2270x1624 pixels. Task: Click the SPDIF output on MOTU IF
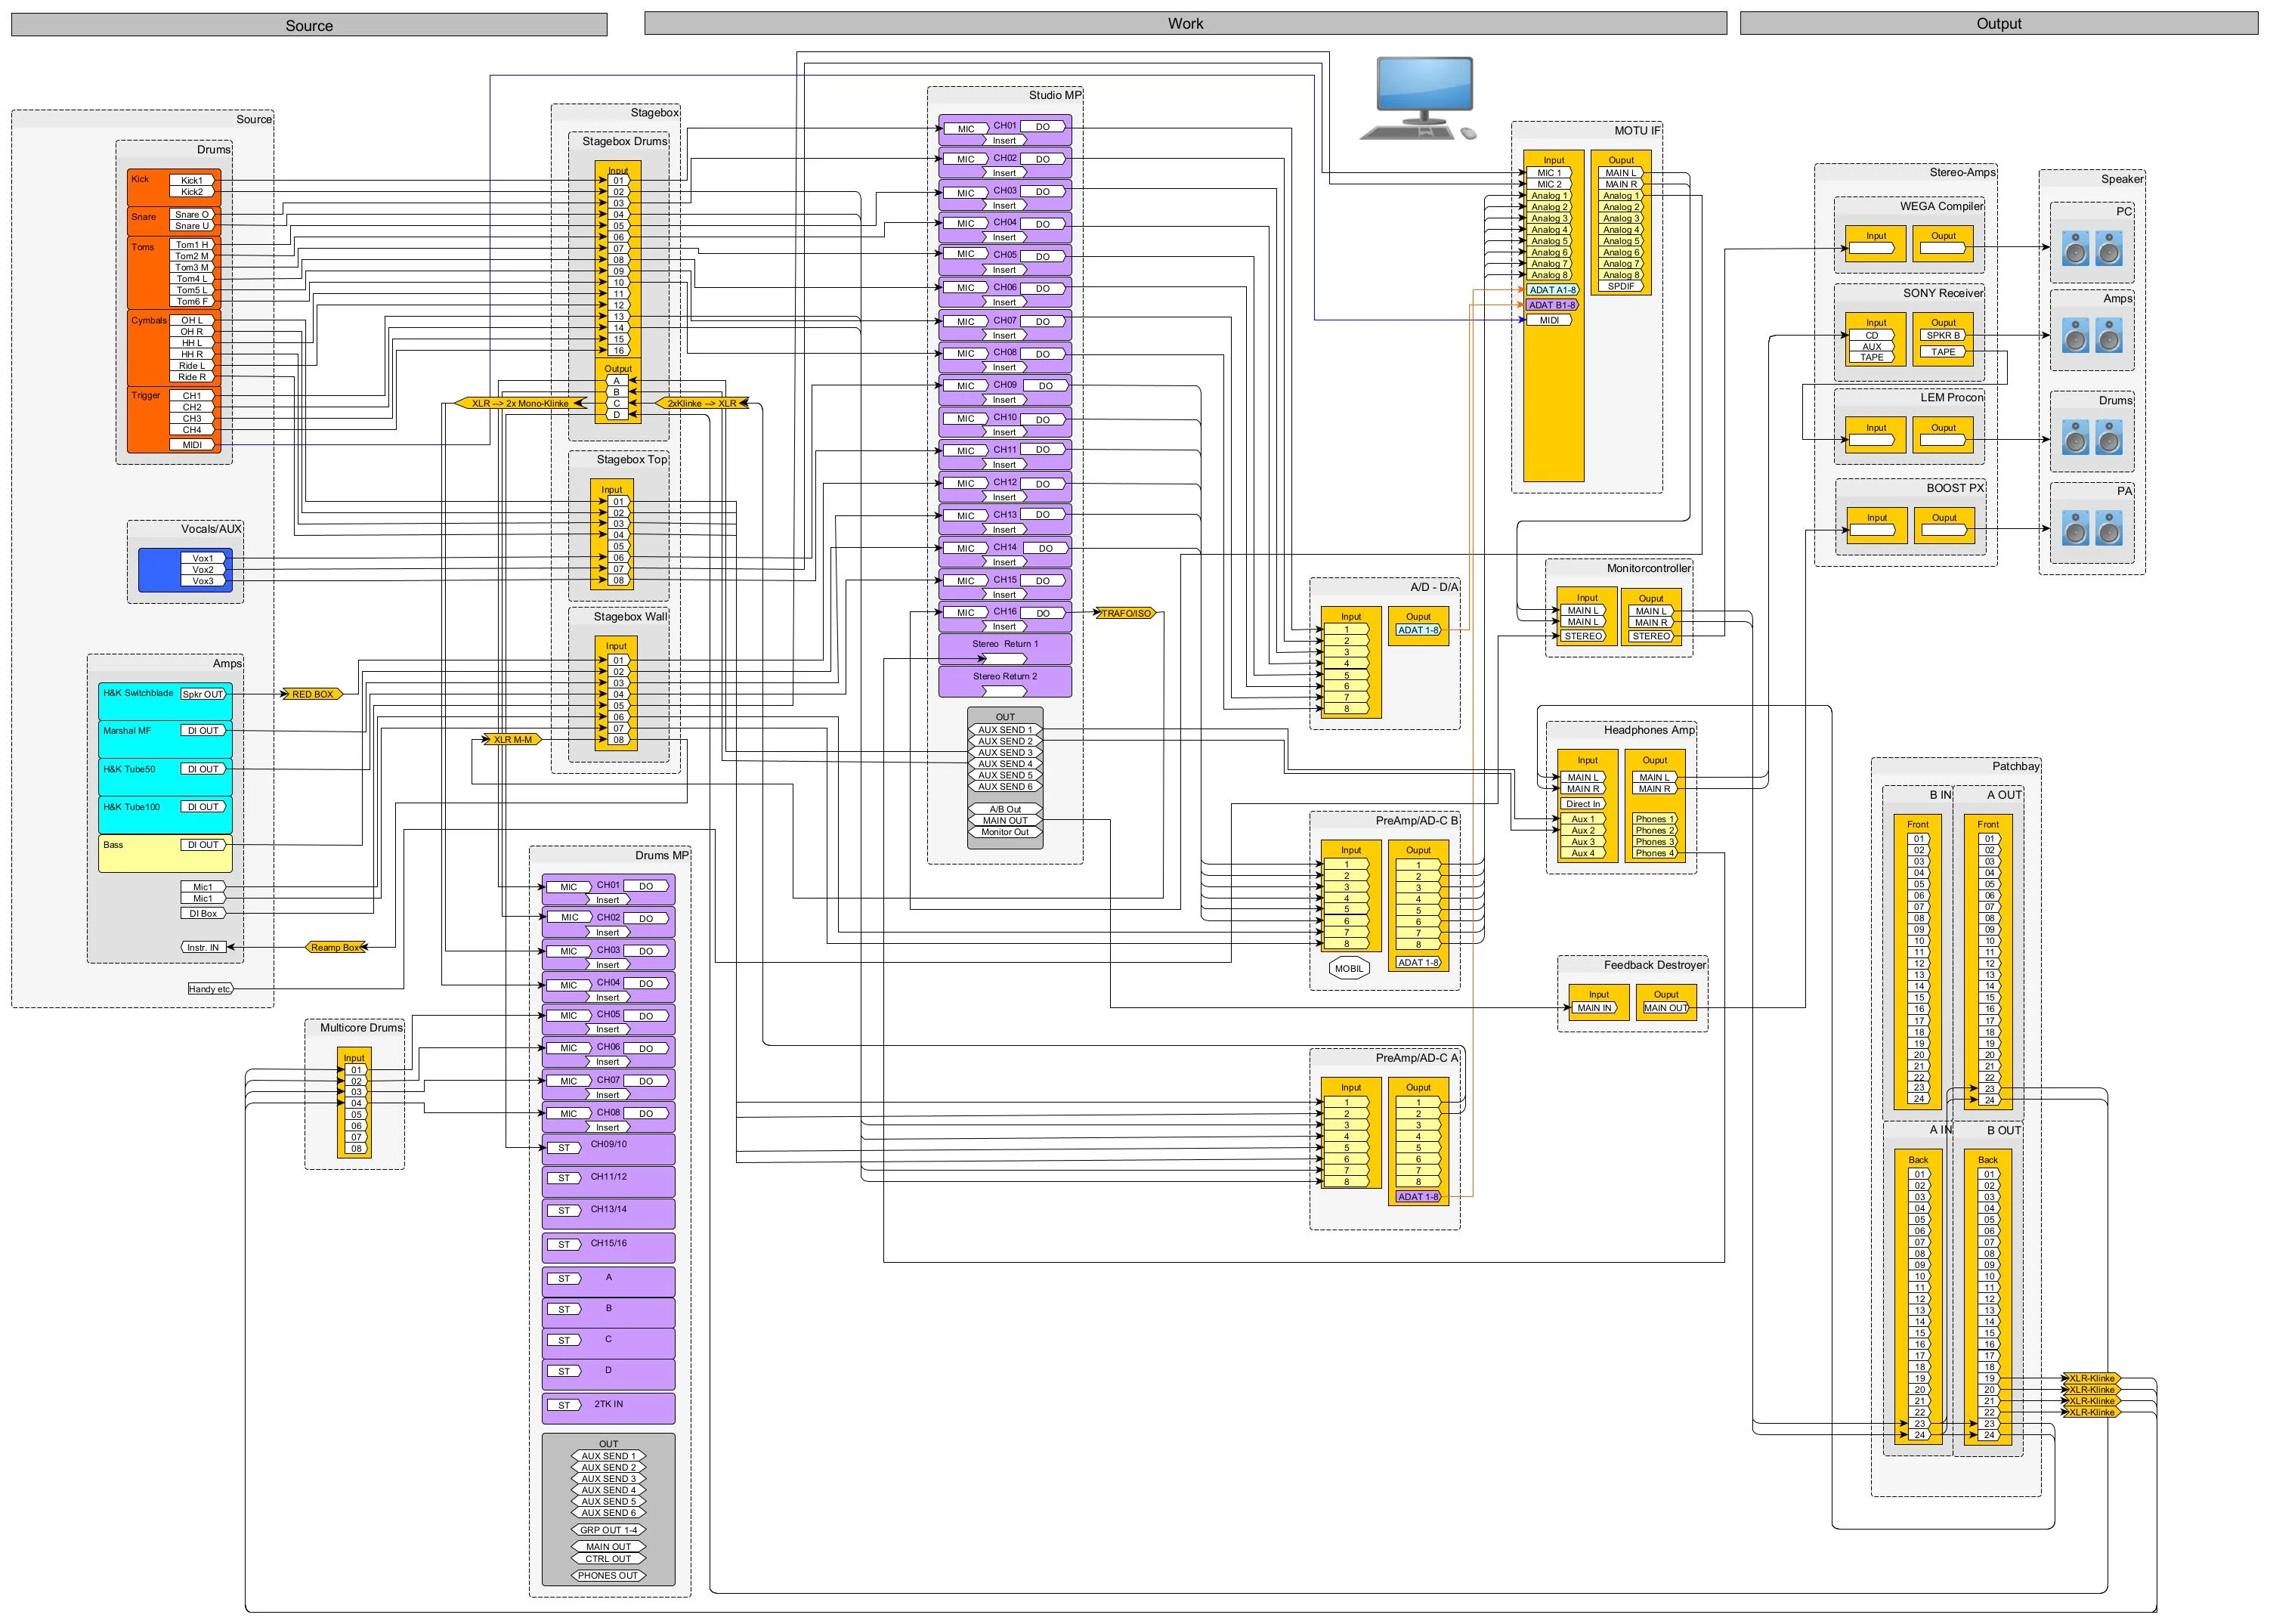click(1621, 286)
